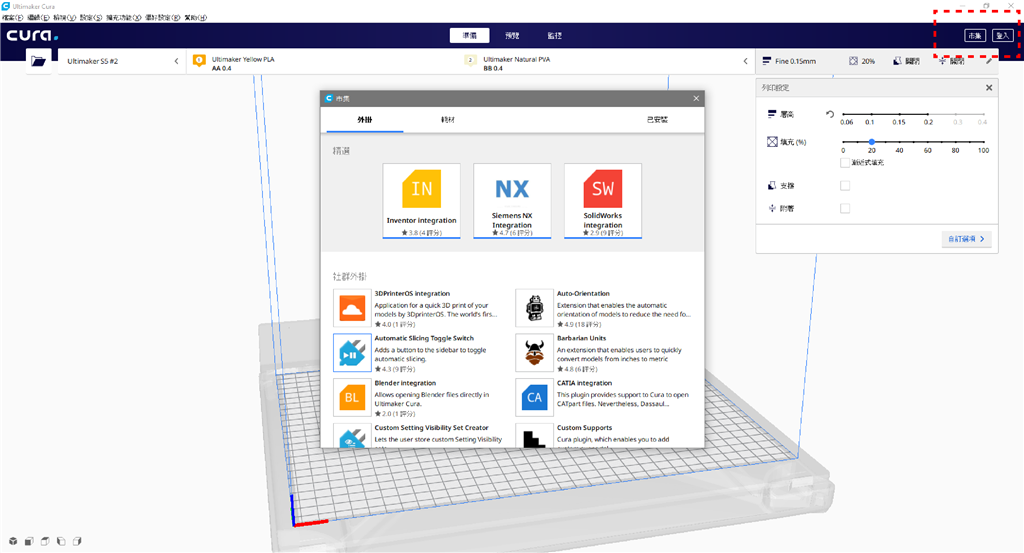Click the 3DPrinterOS Integration cloud icon
The height and width of the screenshot is (553, 1024).
351,308
